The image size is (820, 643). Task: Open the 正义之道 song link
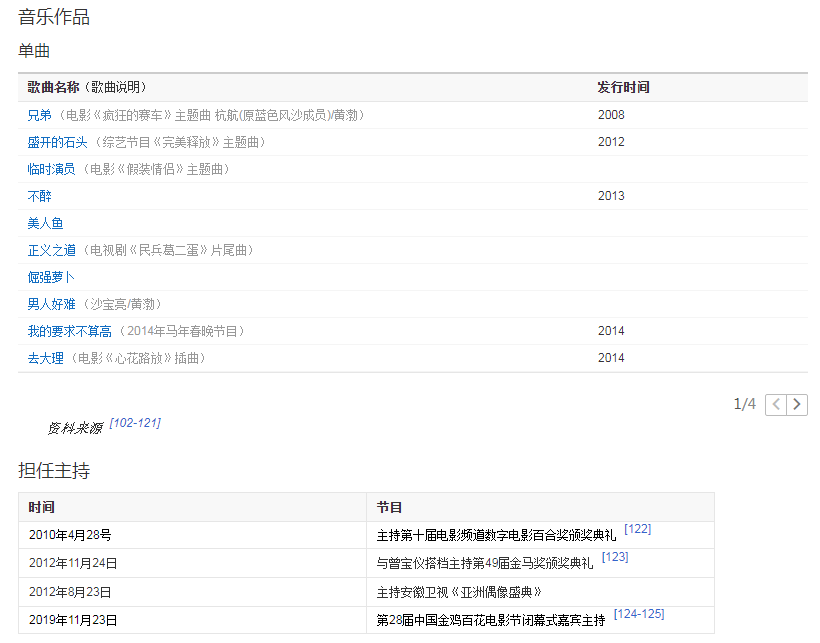[51, 250]
